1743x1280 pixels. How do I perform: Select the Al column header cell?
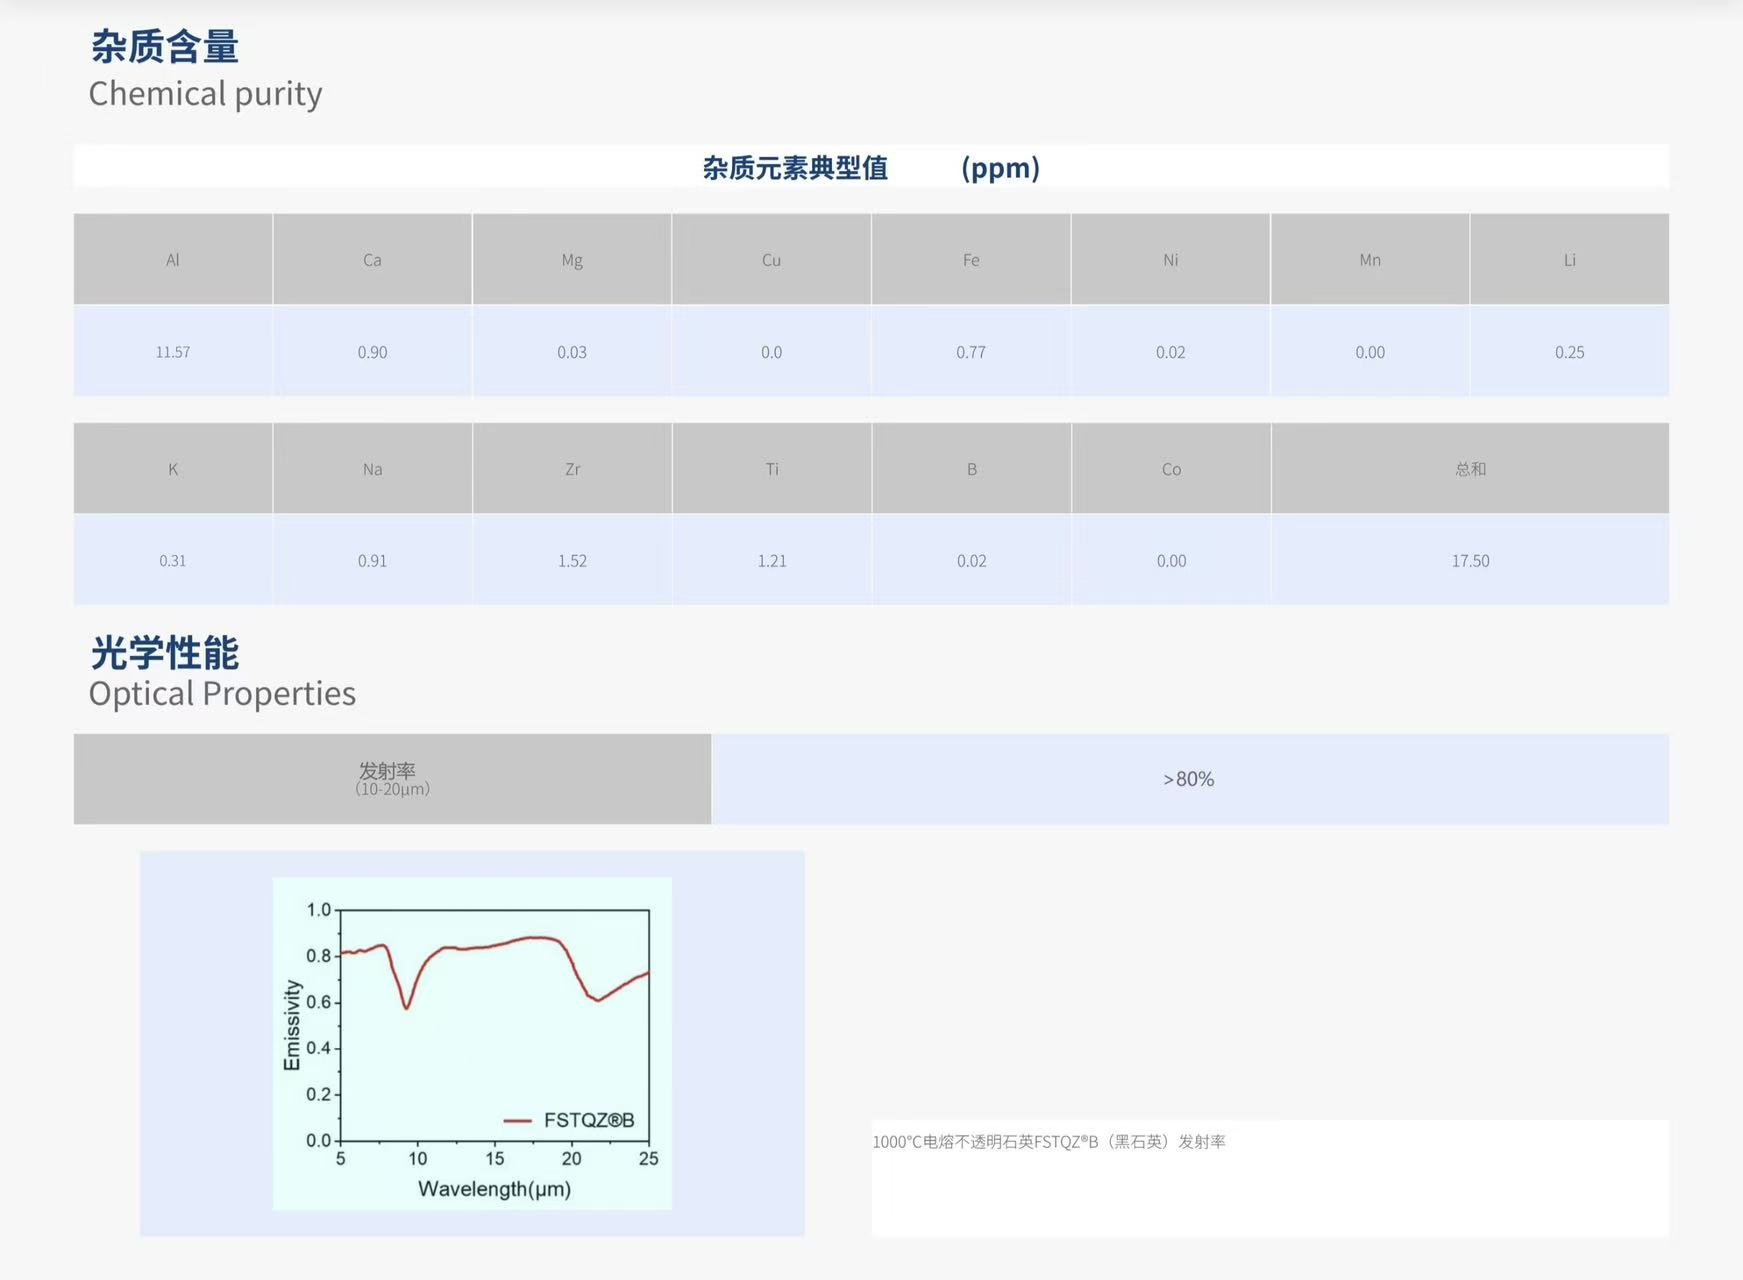pos(173,260)
